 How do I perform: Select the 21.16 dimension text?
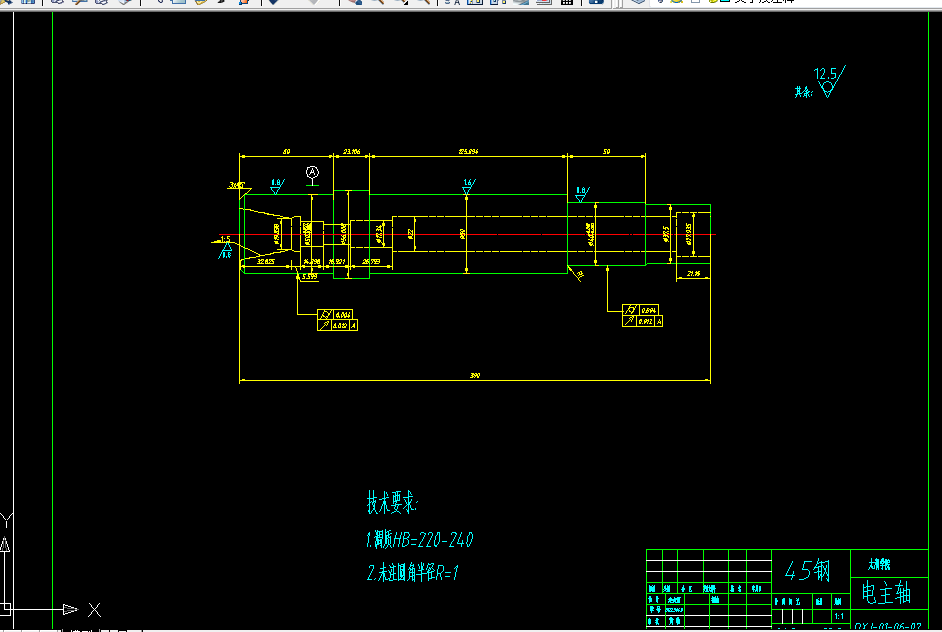click(x=693, y=273)
